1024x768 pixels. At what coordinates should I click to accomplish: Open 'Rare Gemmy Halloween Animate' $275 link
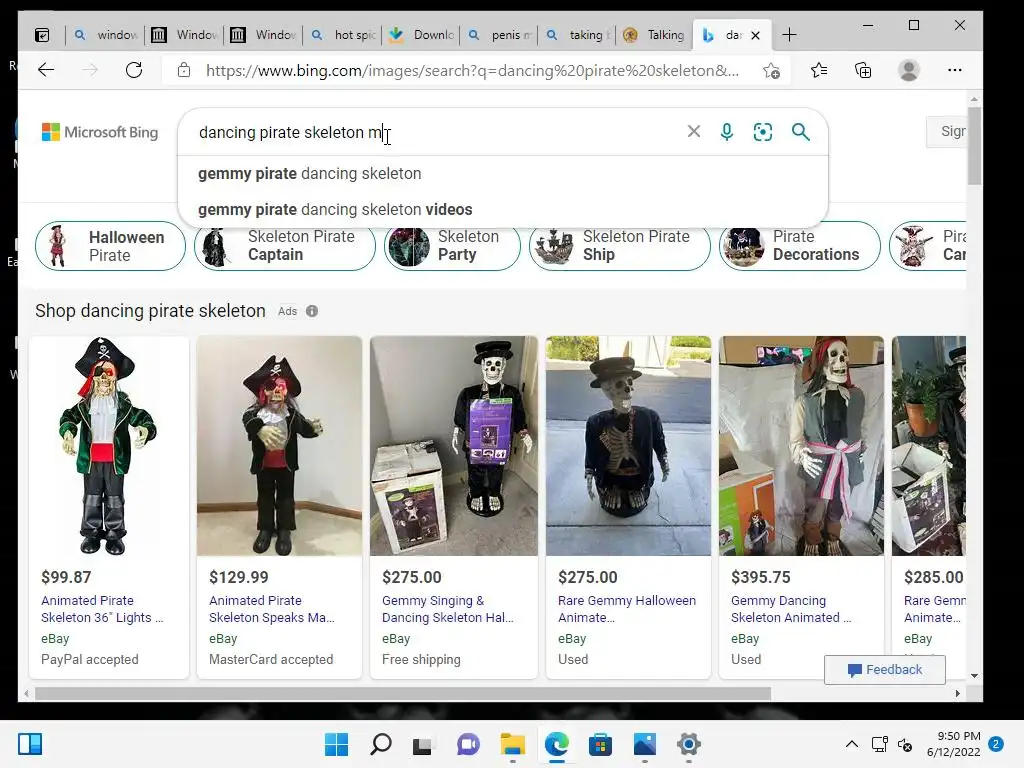pyautogui.click(x=627, y=609)
